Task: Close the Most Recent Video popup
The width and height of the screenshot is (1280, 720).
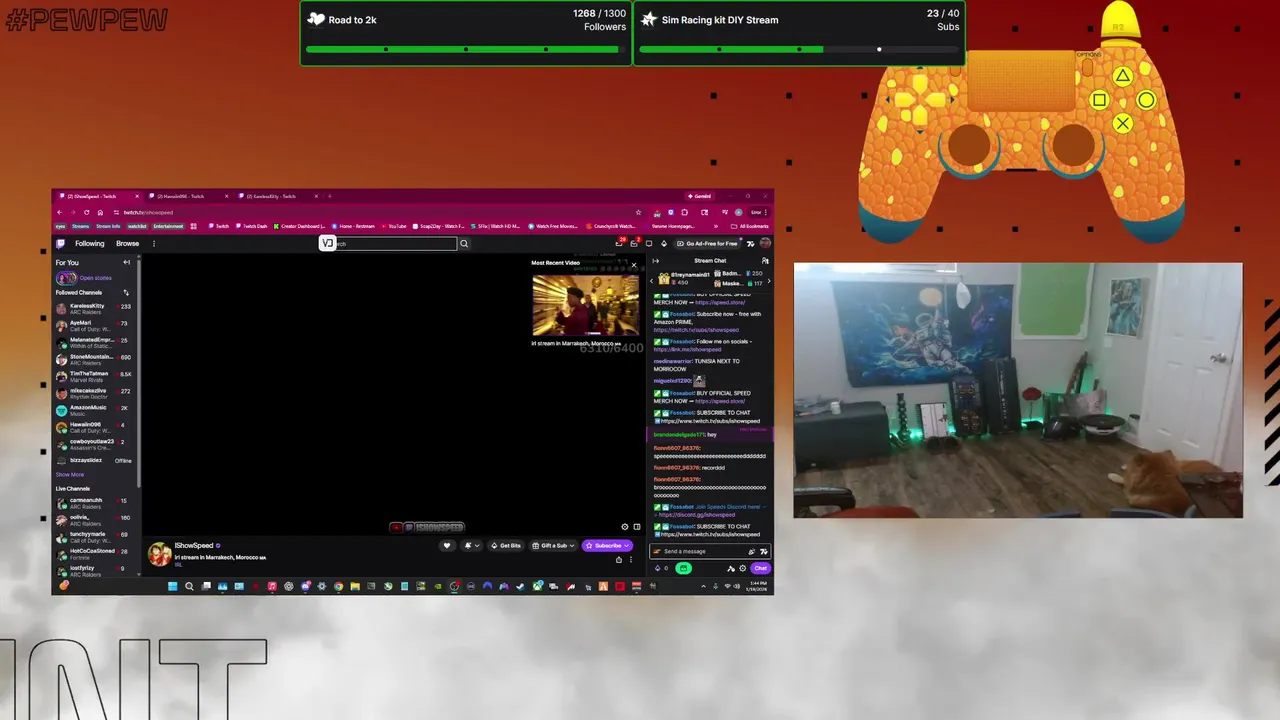Action: pos(634,265)
